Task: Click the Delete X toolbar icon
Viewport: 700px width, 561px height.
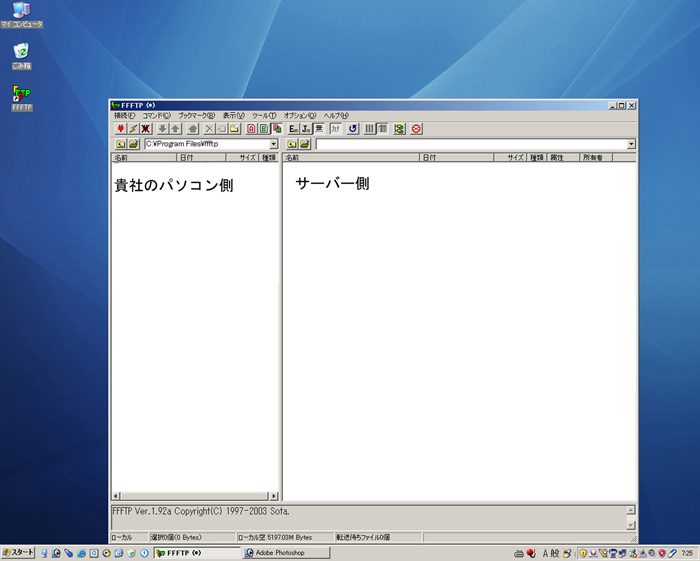Action: pos(209,129)
